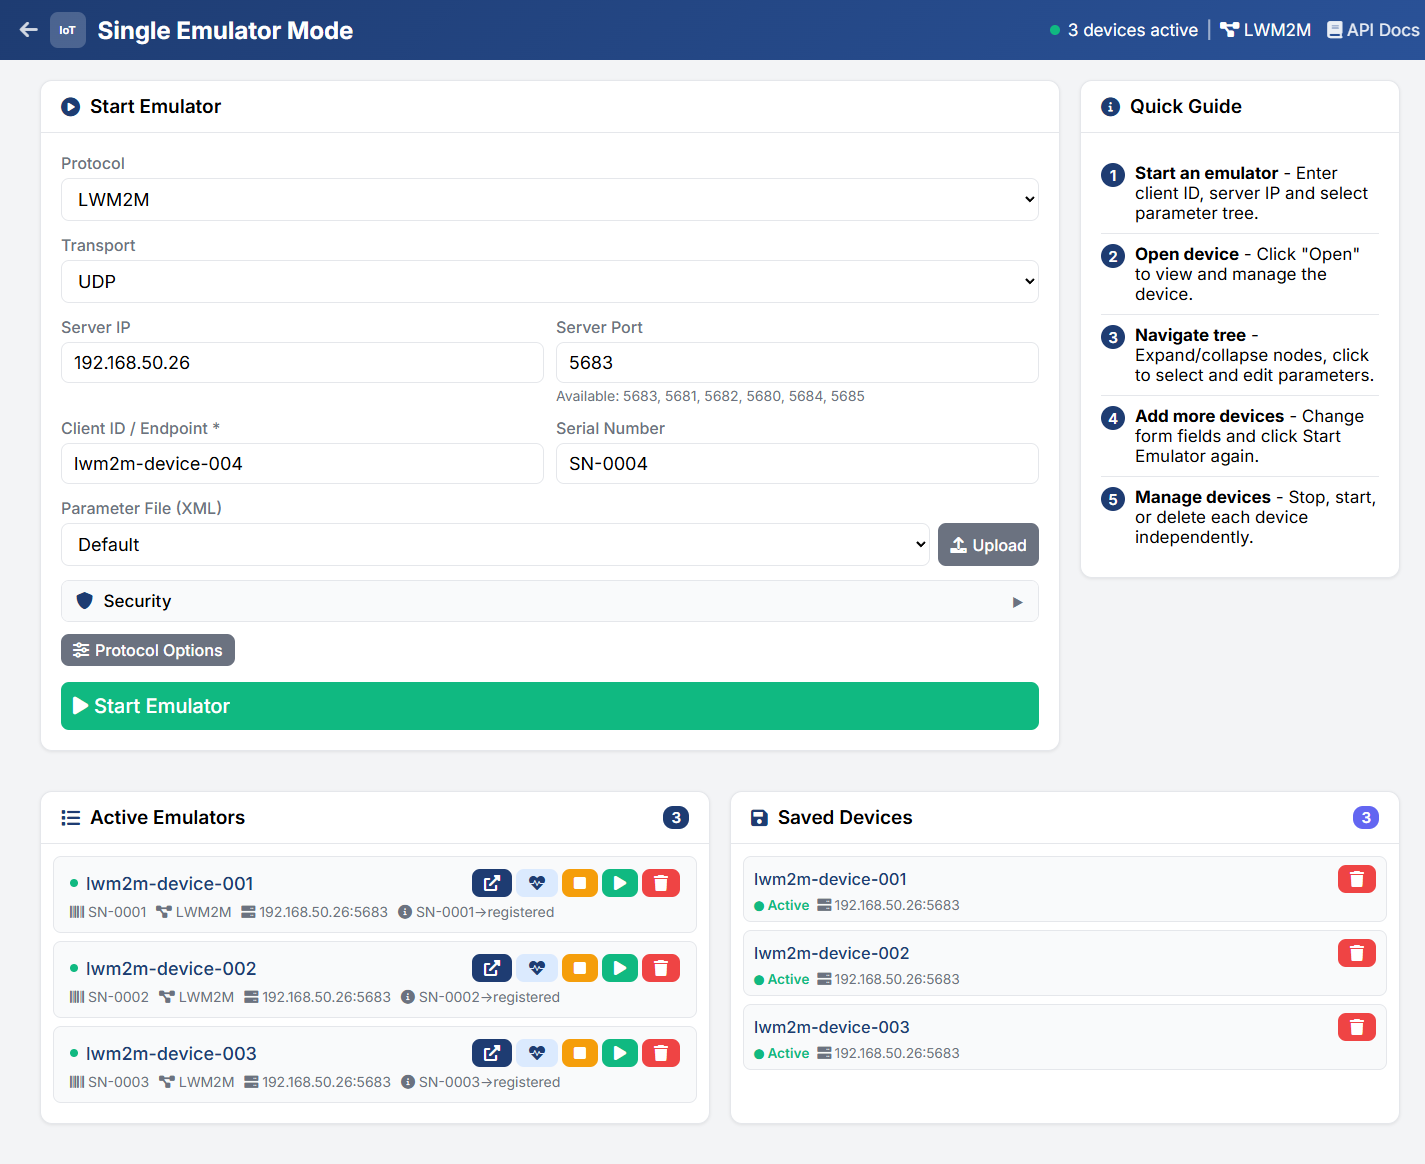Delete active emulator lwm2m-device-003
This screenshot has height=1164, width=1425.
(x=661, y=1053)
